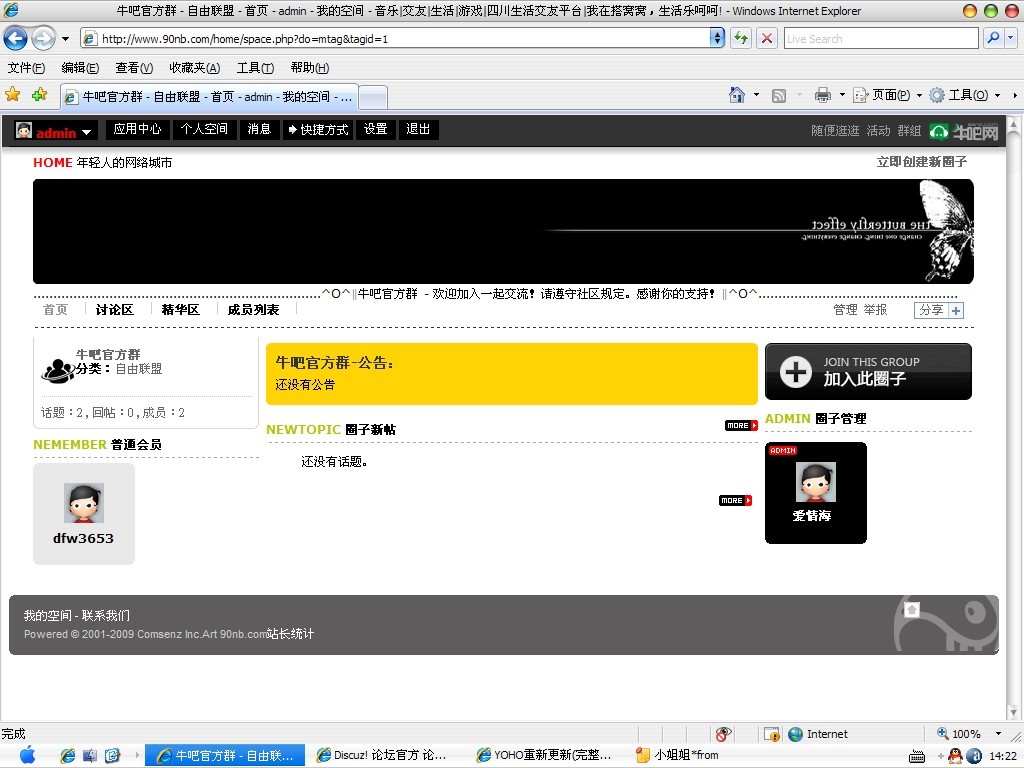Open the search provider dropdown arrow
The height and width of the screenshot is (768, 1024).
(x=1011, y=38)
